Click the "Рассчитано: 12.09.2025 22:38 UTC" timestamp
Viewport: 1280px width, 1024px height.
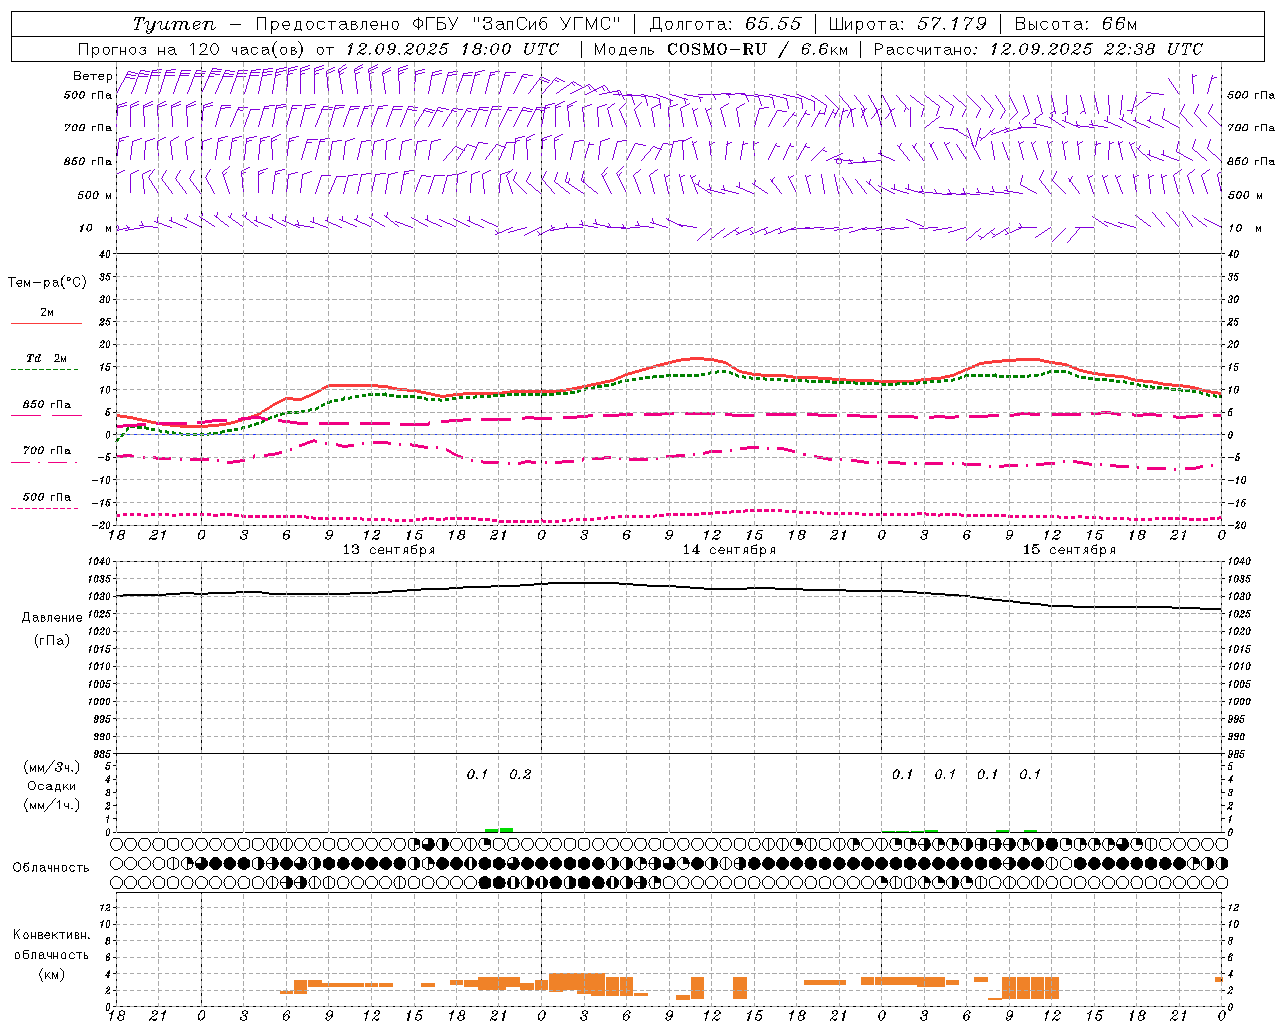tap(1039, 49)
